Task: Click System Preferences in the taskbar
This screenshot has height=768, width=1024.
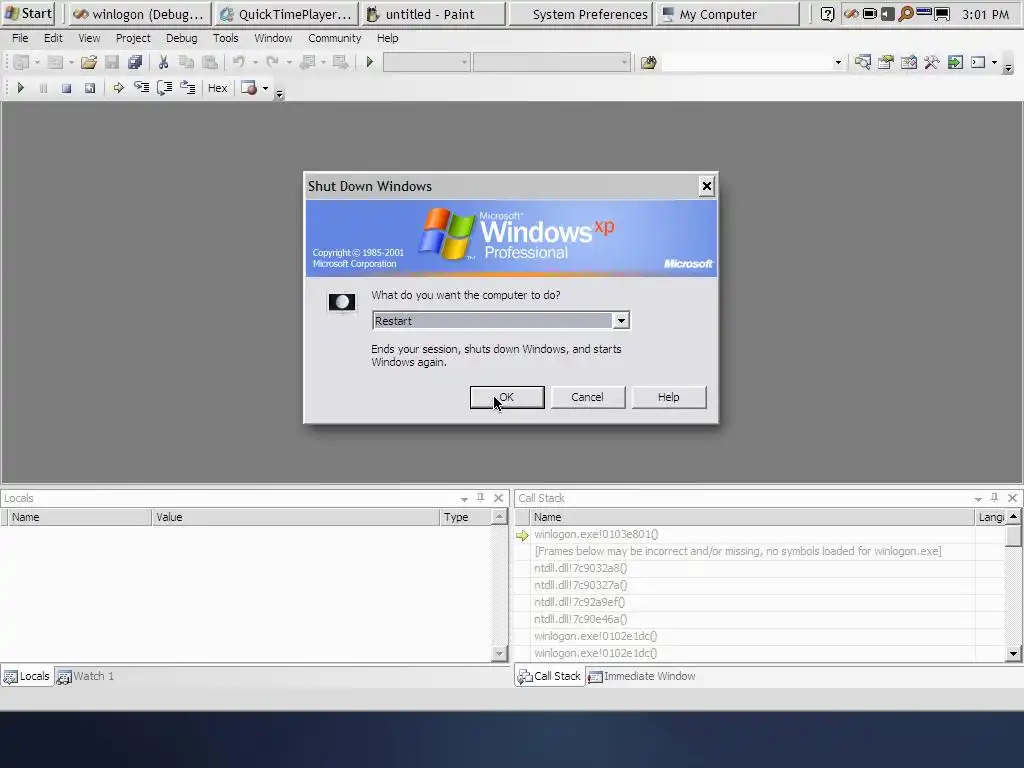Action: click(581, 14)
